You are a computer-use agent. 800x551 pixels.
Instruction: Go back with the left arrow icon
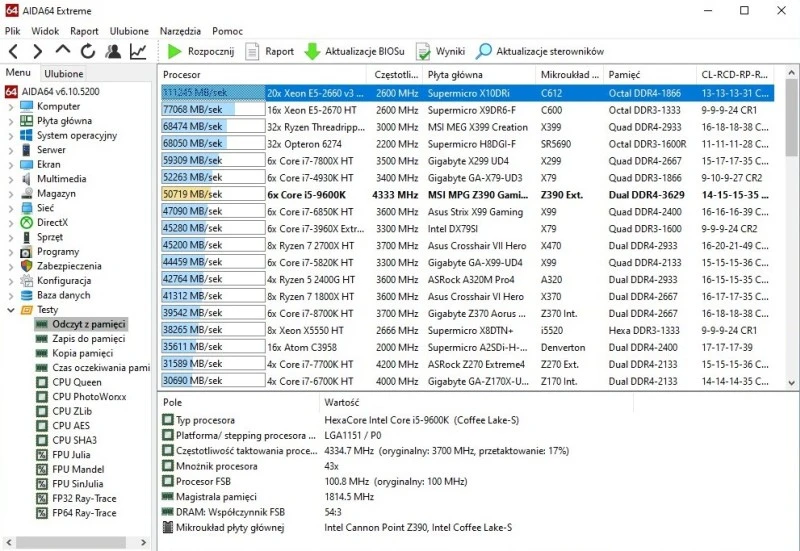coord(13,51)
